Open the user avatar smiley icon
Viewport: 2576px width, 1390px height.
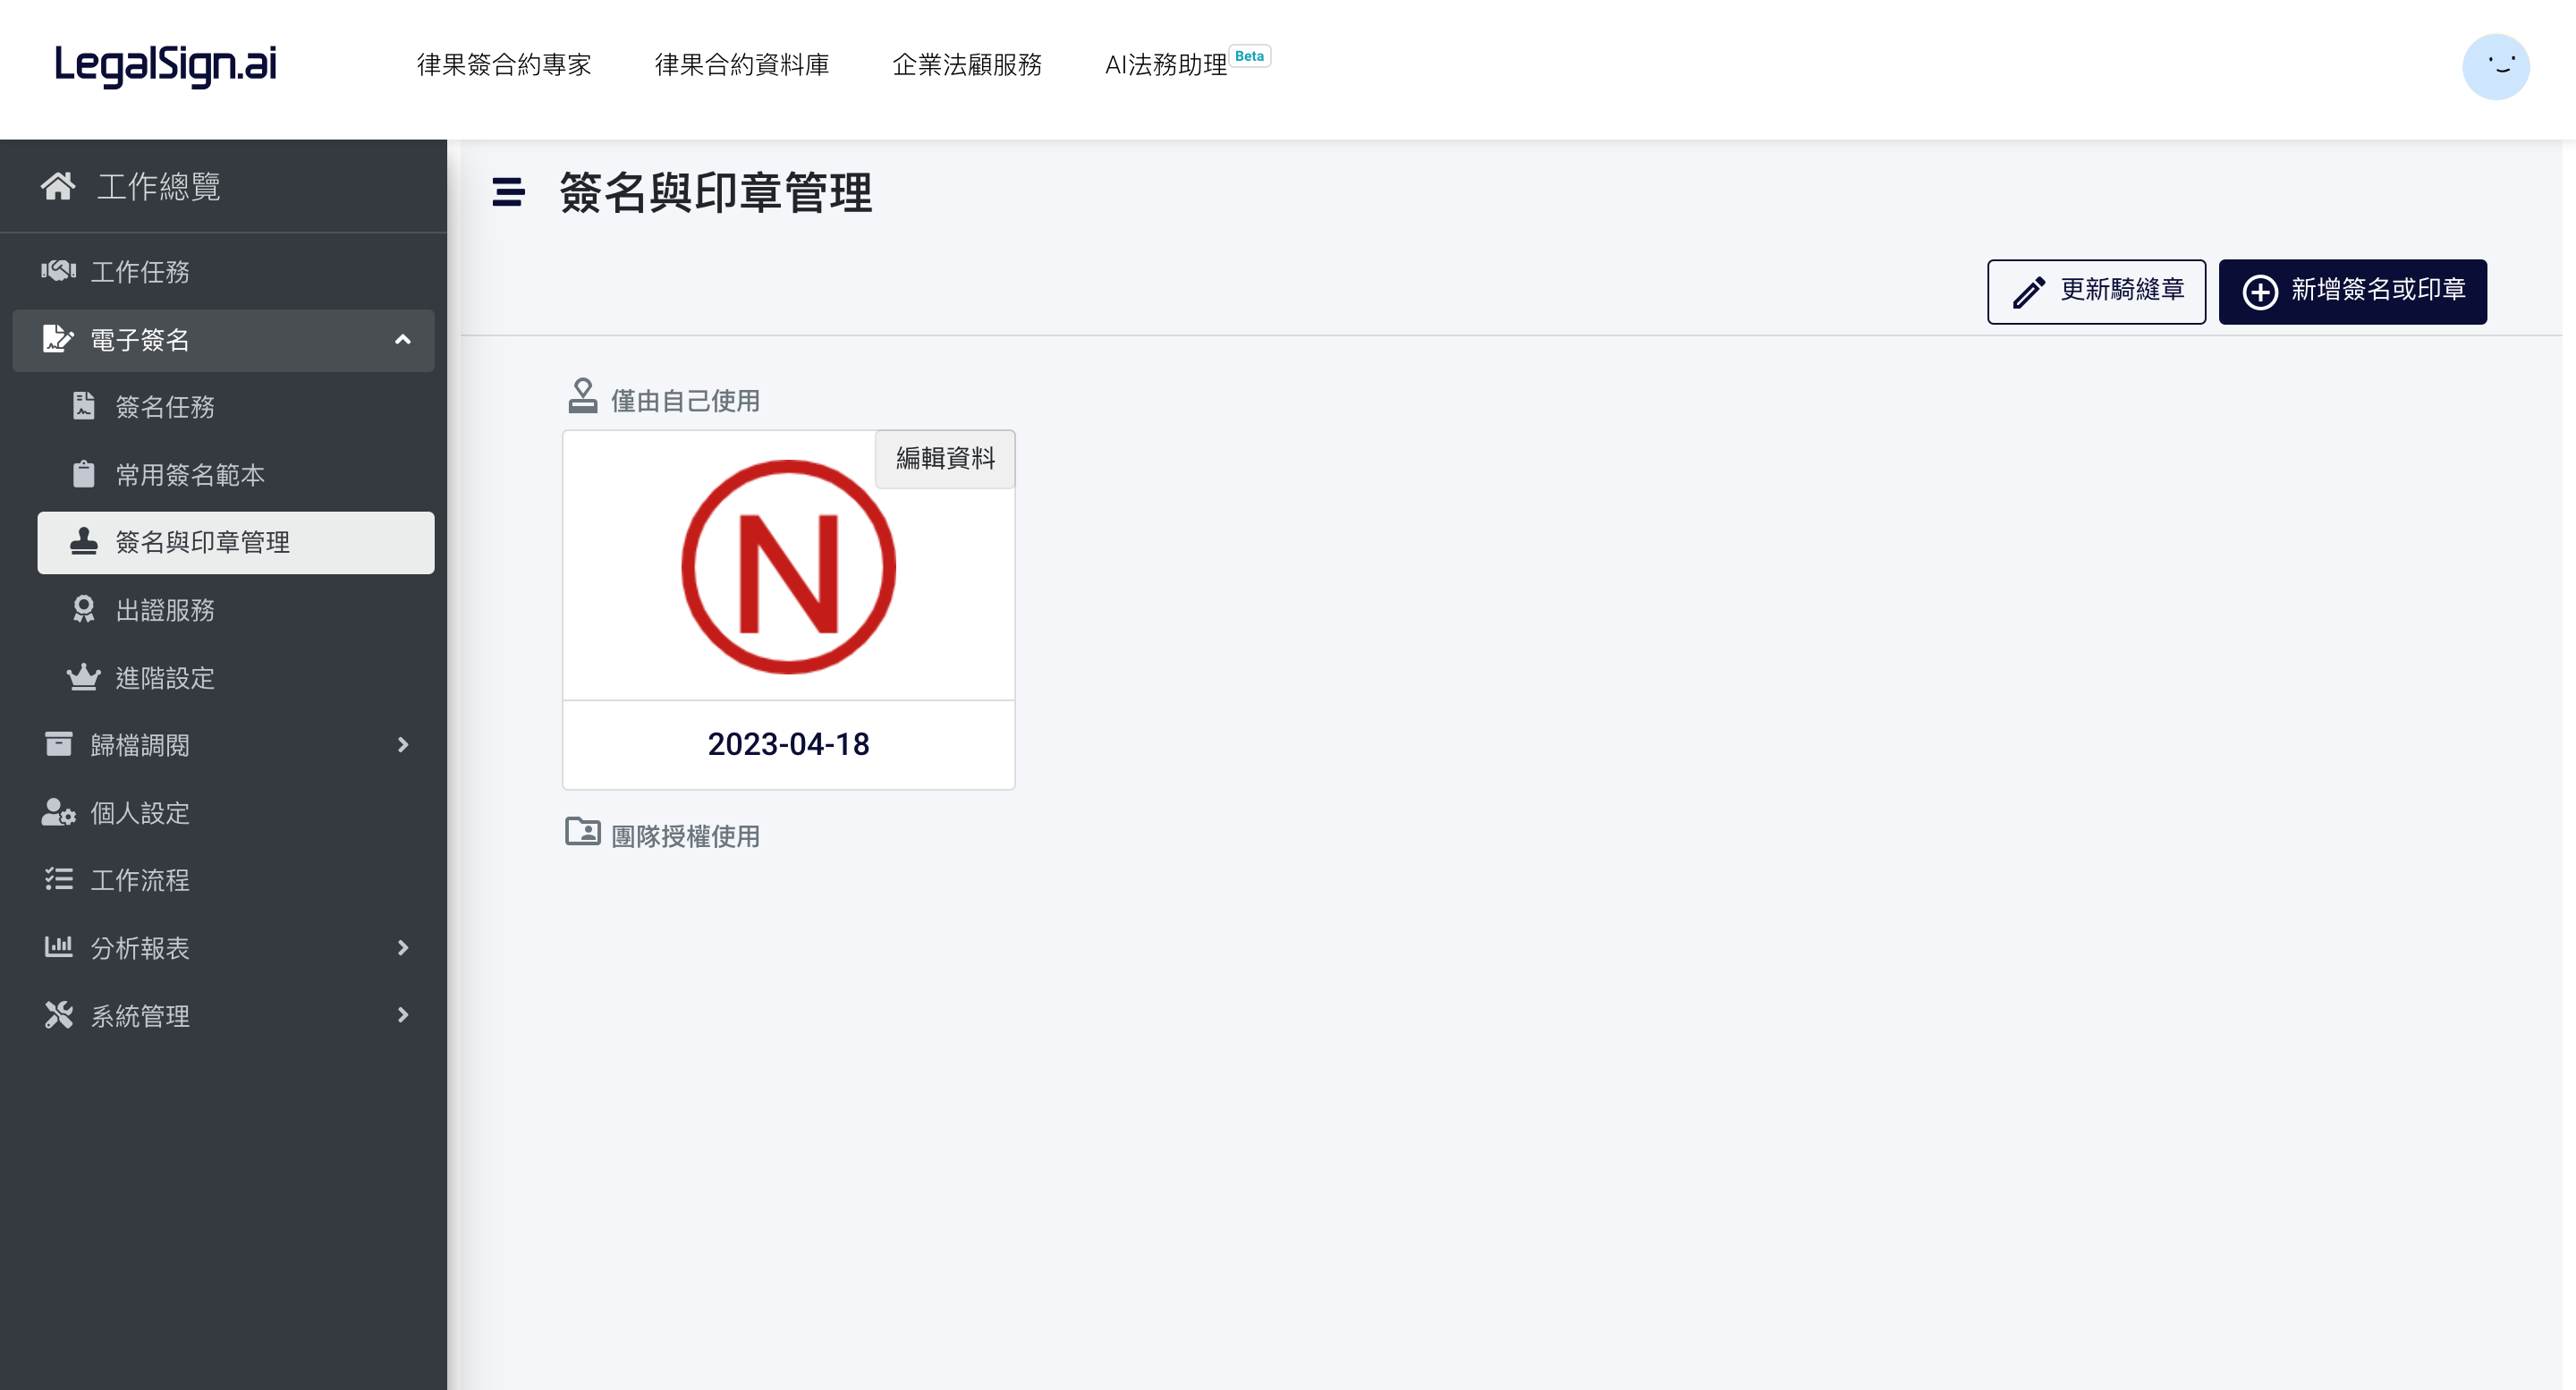point(2496,67)
